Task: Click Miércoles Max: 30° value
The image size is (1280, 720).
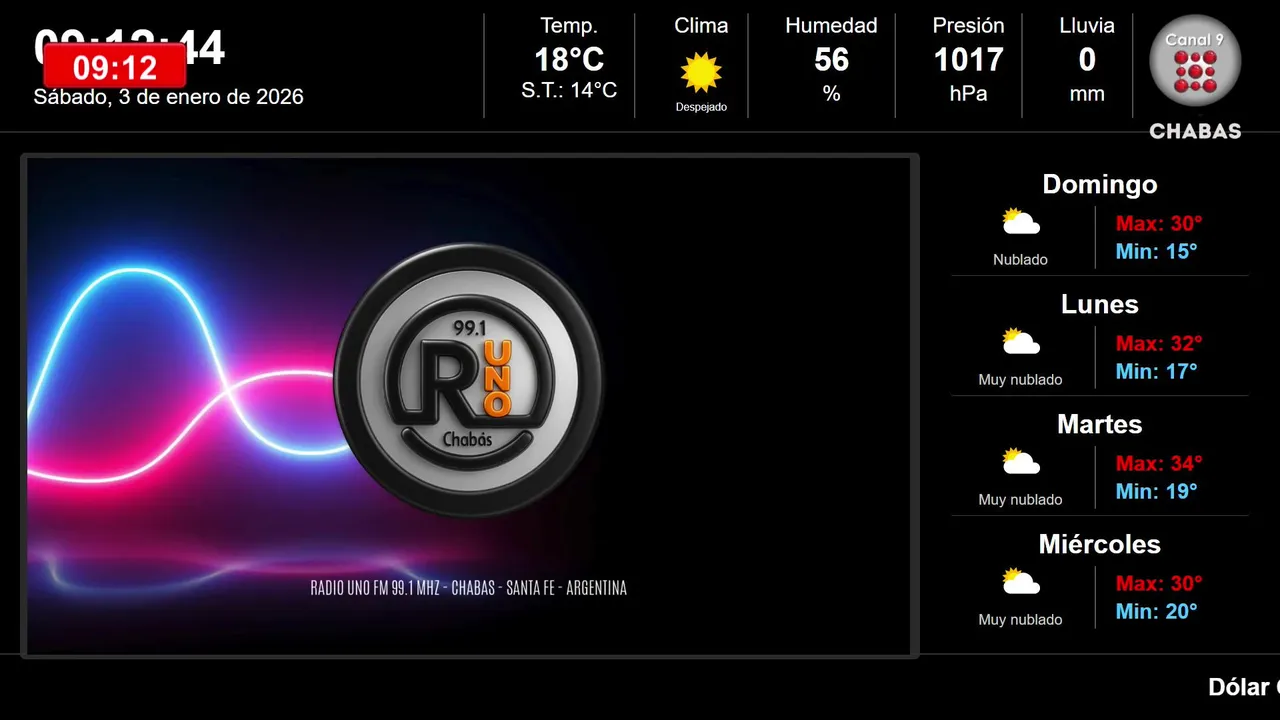Action: pos(1159,583)
